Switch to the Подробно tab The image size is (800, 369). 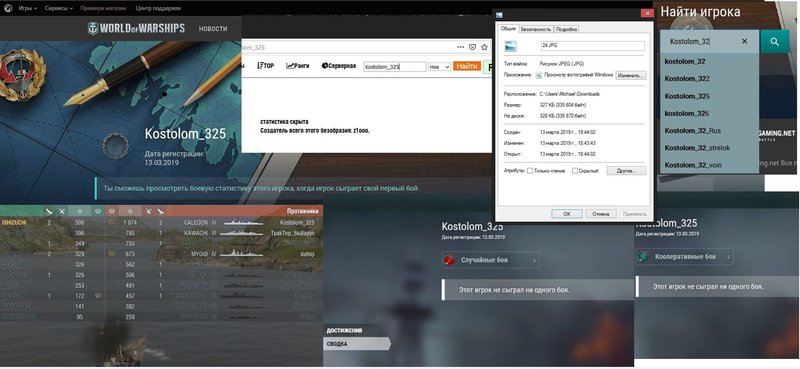[x=566, y=29]
